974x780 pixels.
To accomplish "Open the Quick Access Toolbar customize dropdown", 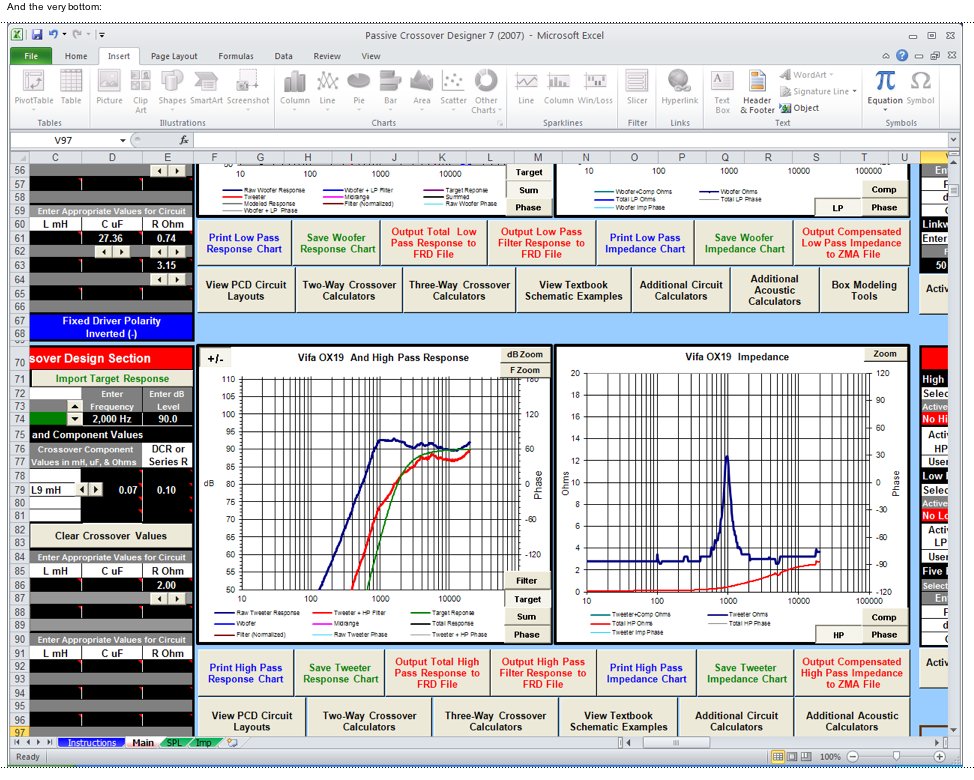I will click(102, 35).
